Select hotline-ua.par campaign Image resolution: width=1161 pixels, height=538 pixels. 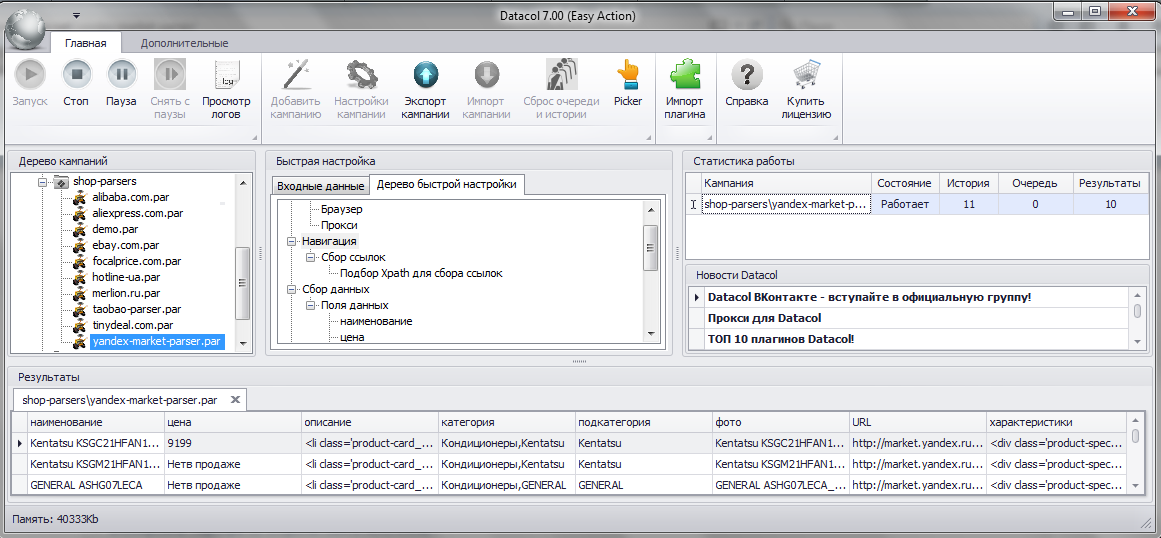point(127,278)
